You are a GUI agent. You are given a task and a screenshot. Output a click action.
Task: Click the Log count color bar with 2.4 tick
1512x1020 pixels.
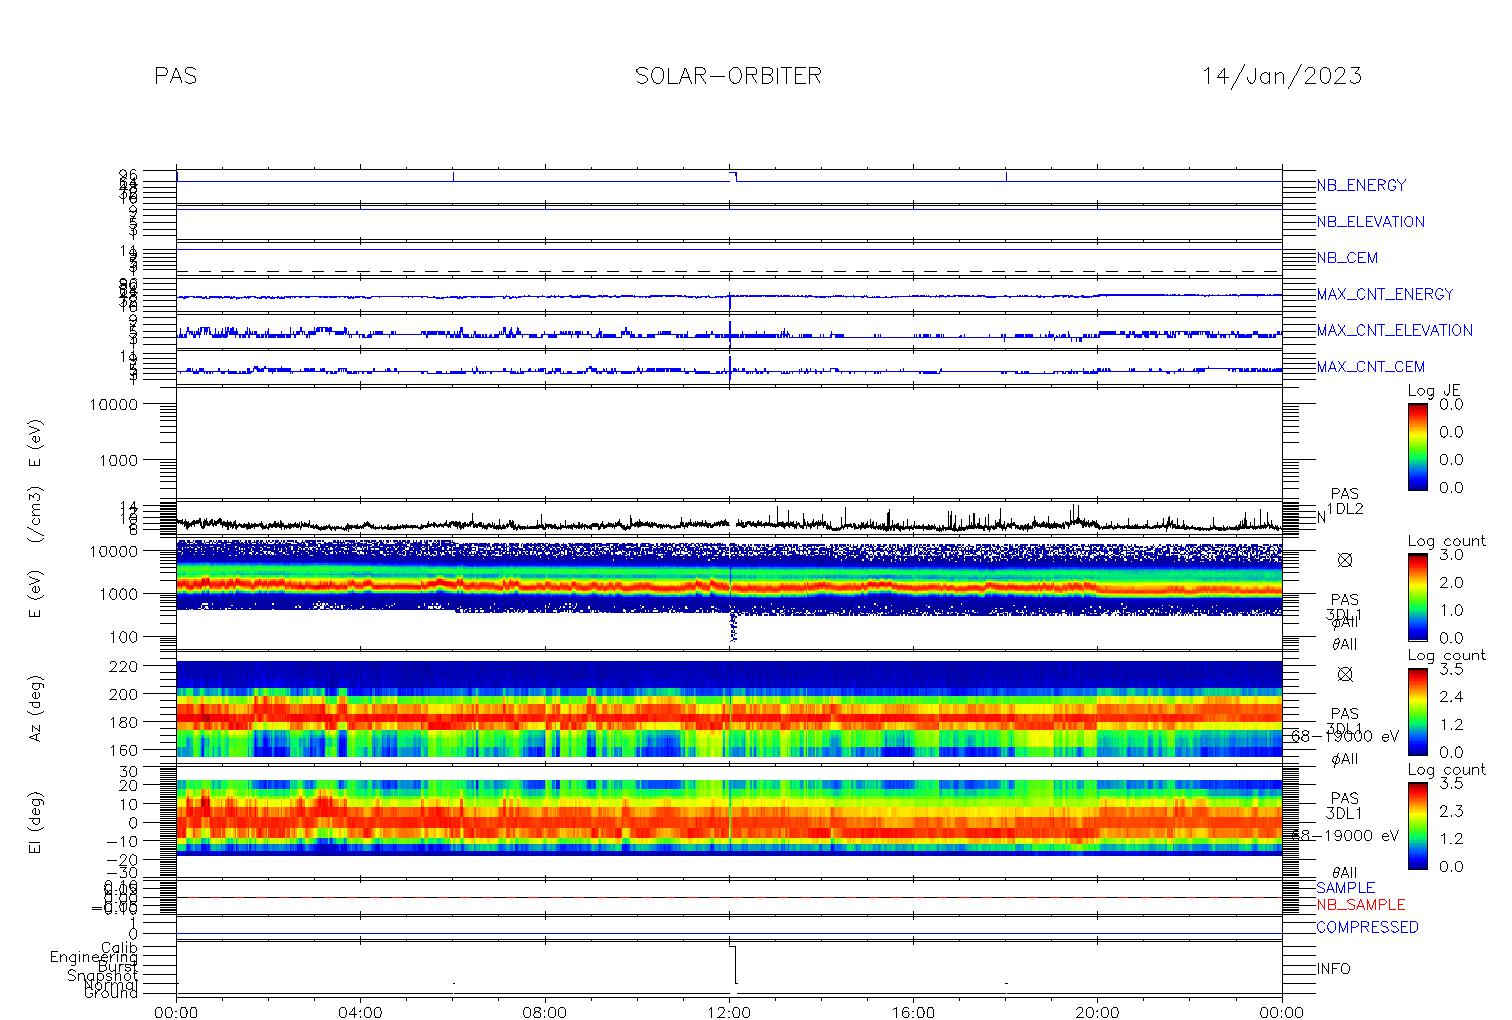point(1418,710)
